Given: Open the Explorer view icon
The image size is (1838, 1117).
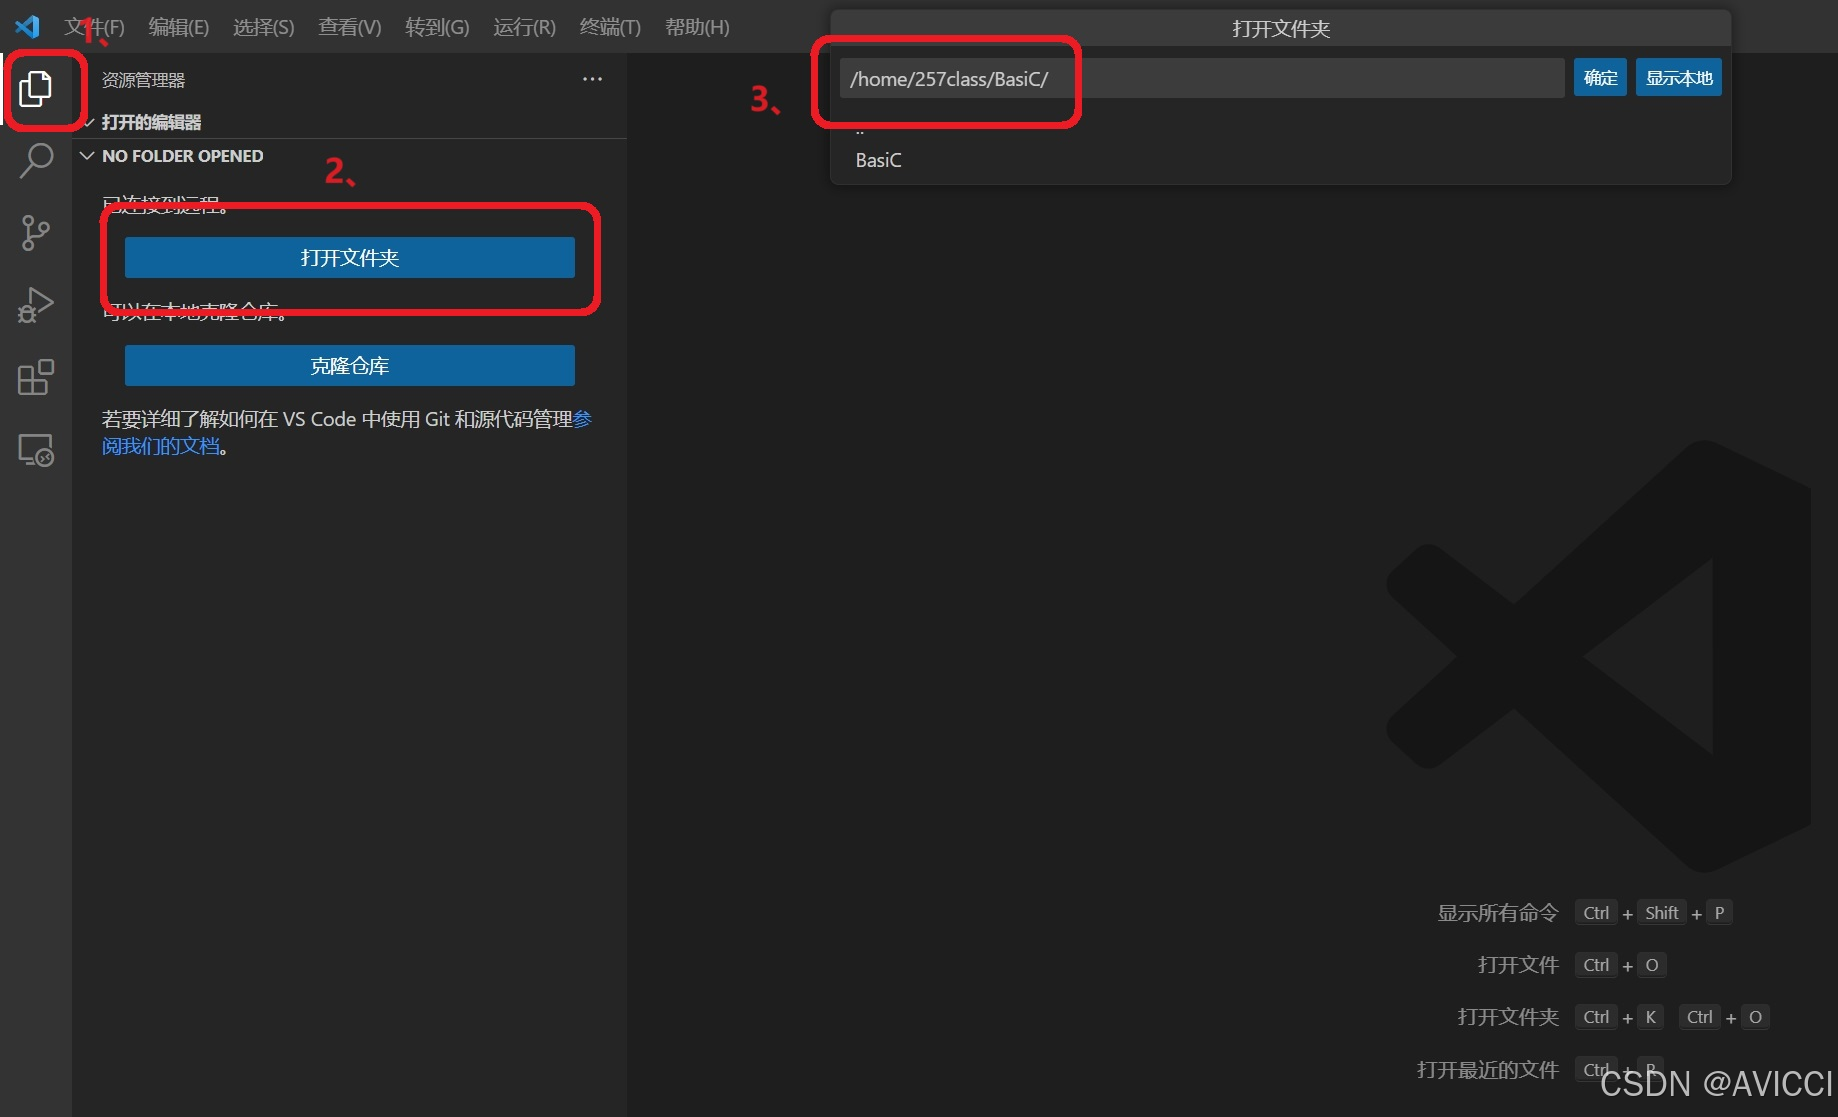Looking at the screenshot, I should [37, 89].
